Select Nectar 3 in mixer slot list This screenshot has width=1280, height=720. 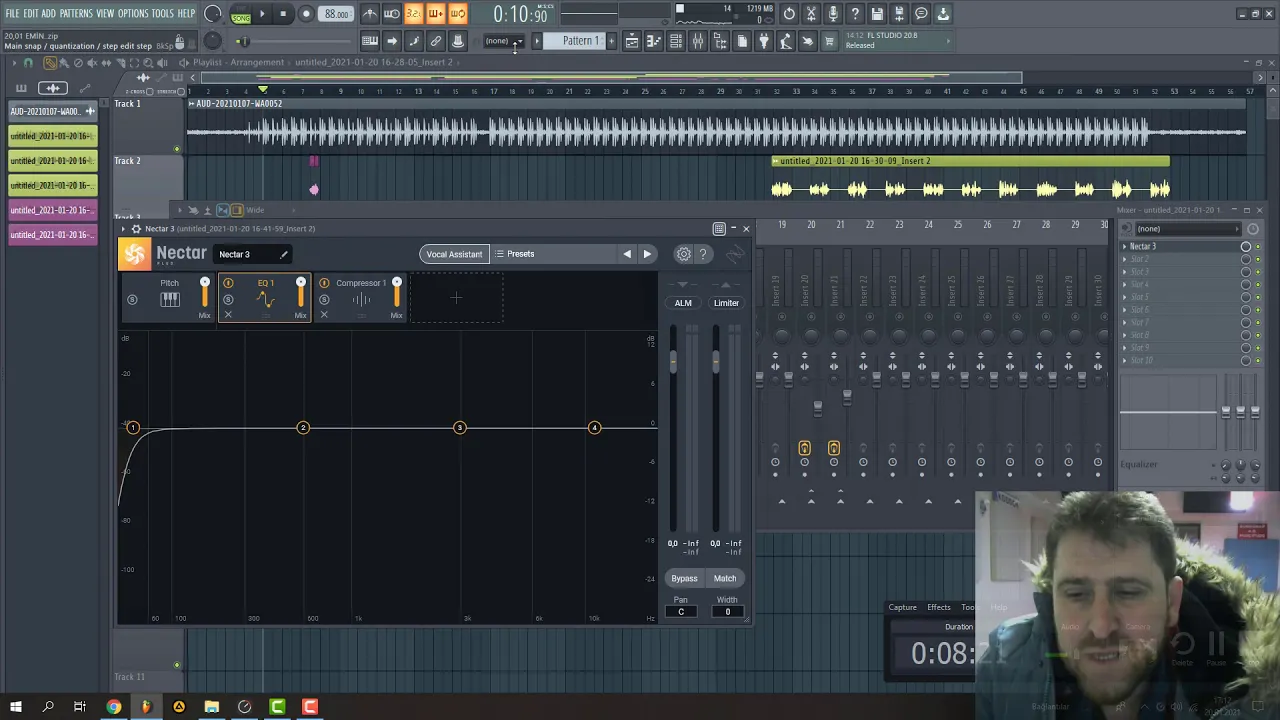[x=1143, y=246]
